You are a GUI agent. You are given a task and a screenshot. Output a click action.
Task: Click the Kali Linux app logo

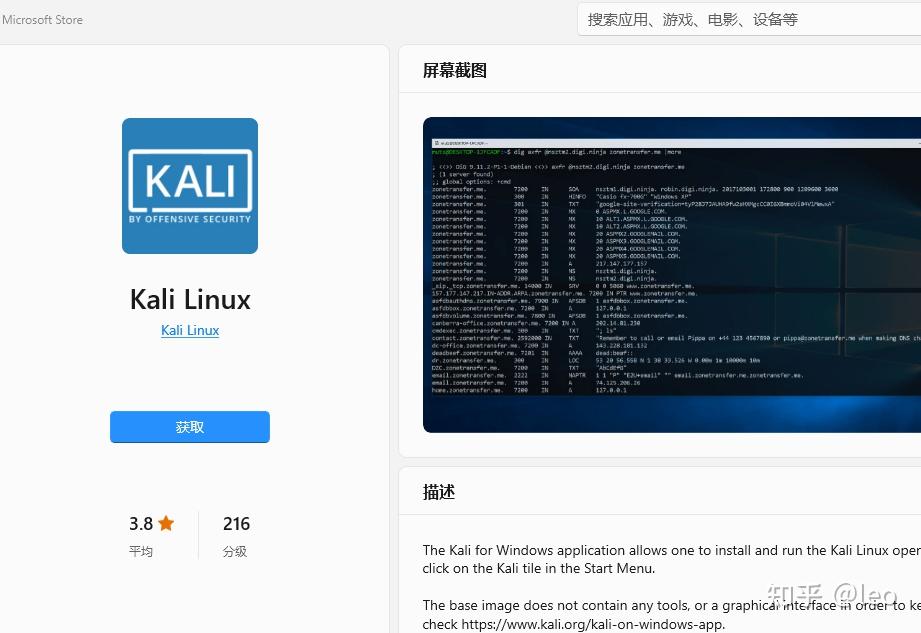[190, 186]
